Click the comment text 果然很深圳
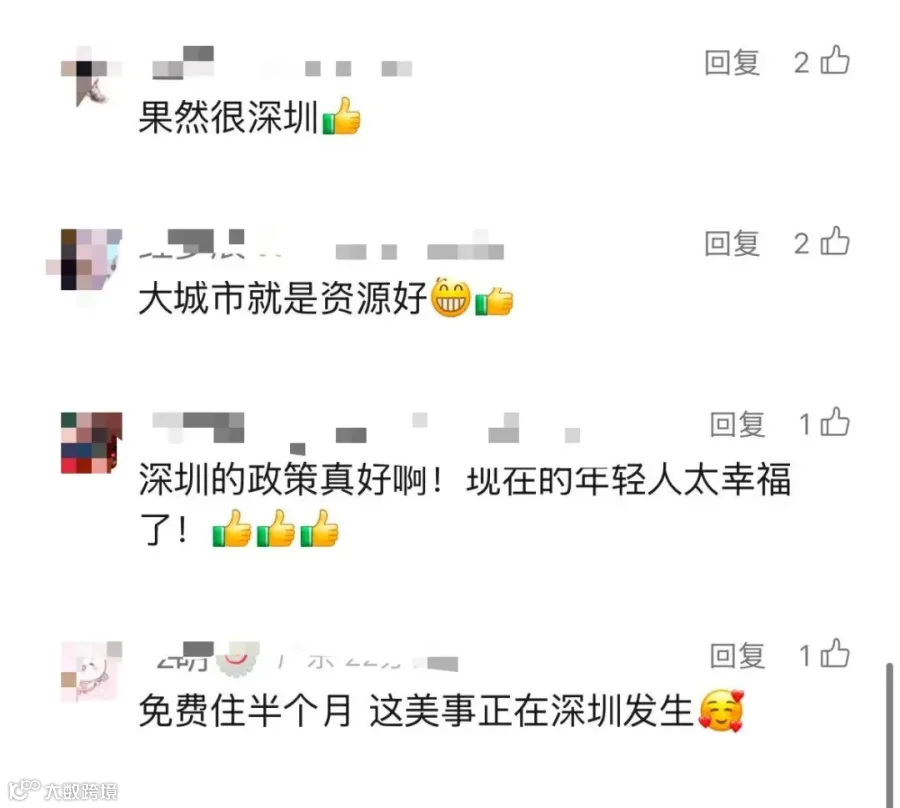This screenshot has height=808, width=900. point(228,118)
